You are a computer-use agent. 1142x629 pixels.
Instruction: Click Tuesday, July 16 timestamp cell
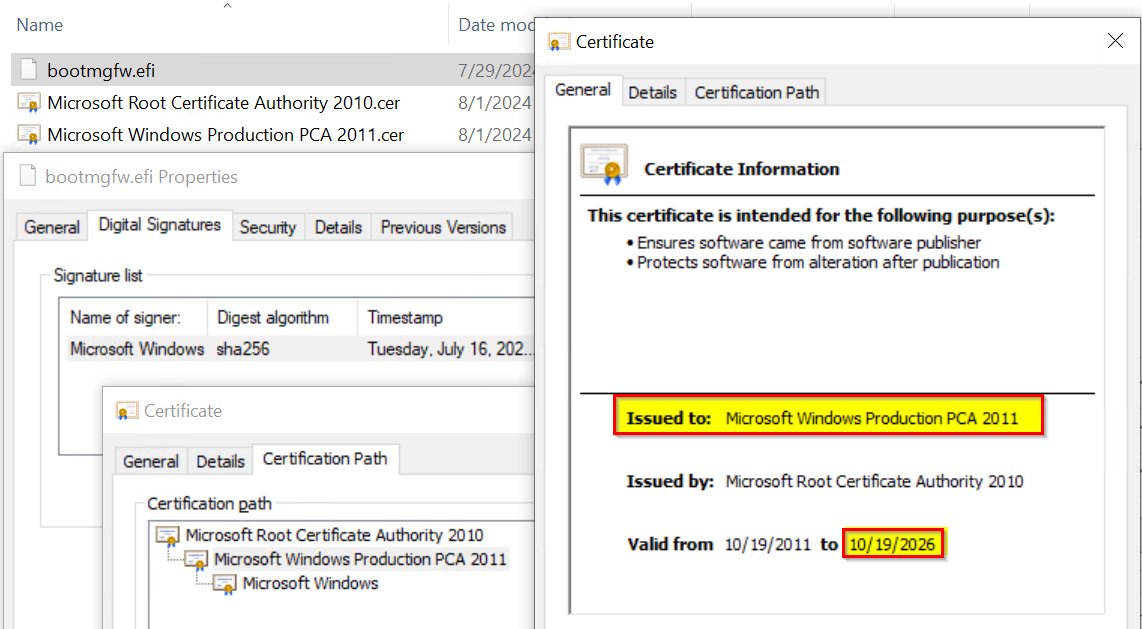pos(450,349)
